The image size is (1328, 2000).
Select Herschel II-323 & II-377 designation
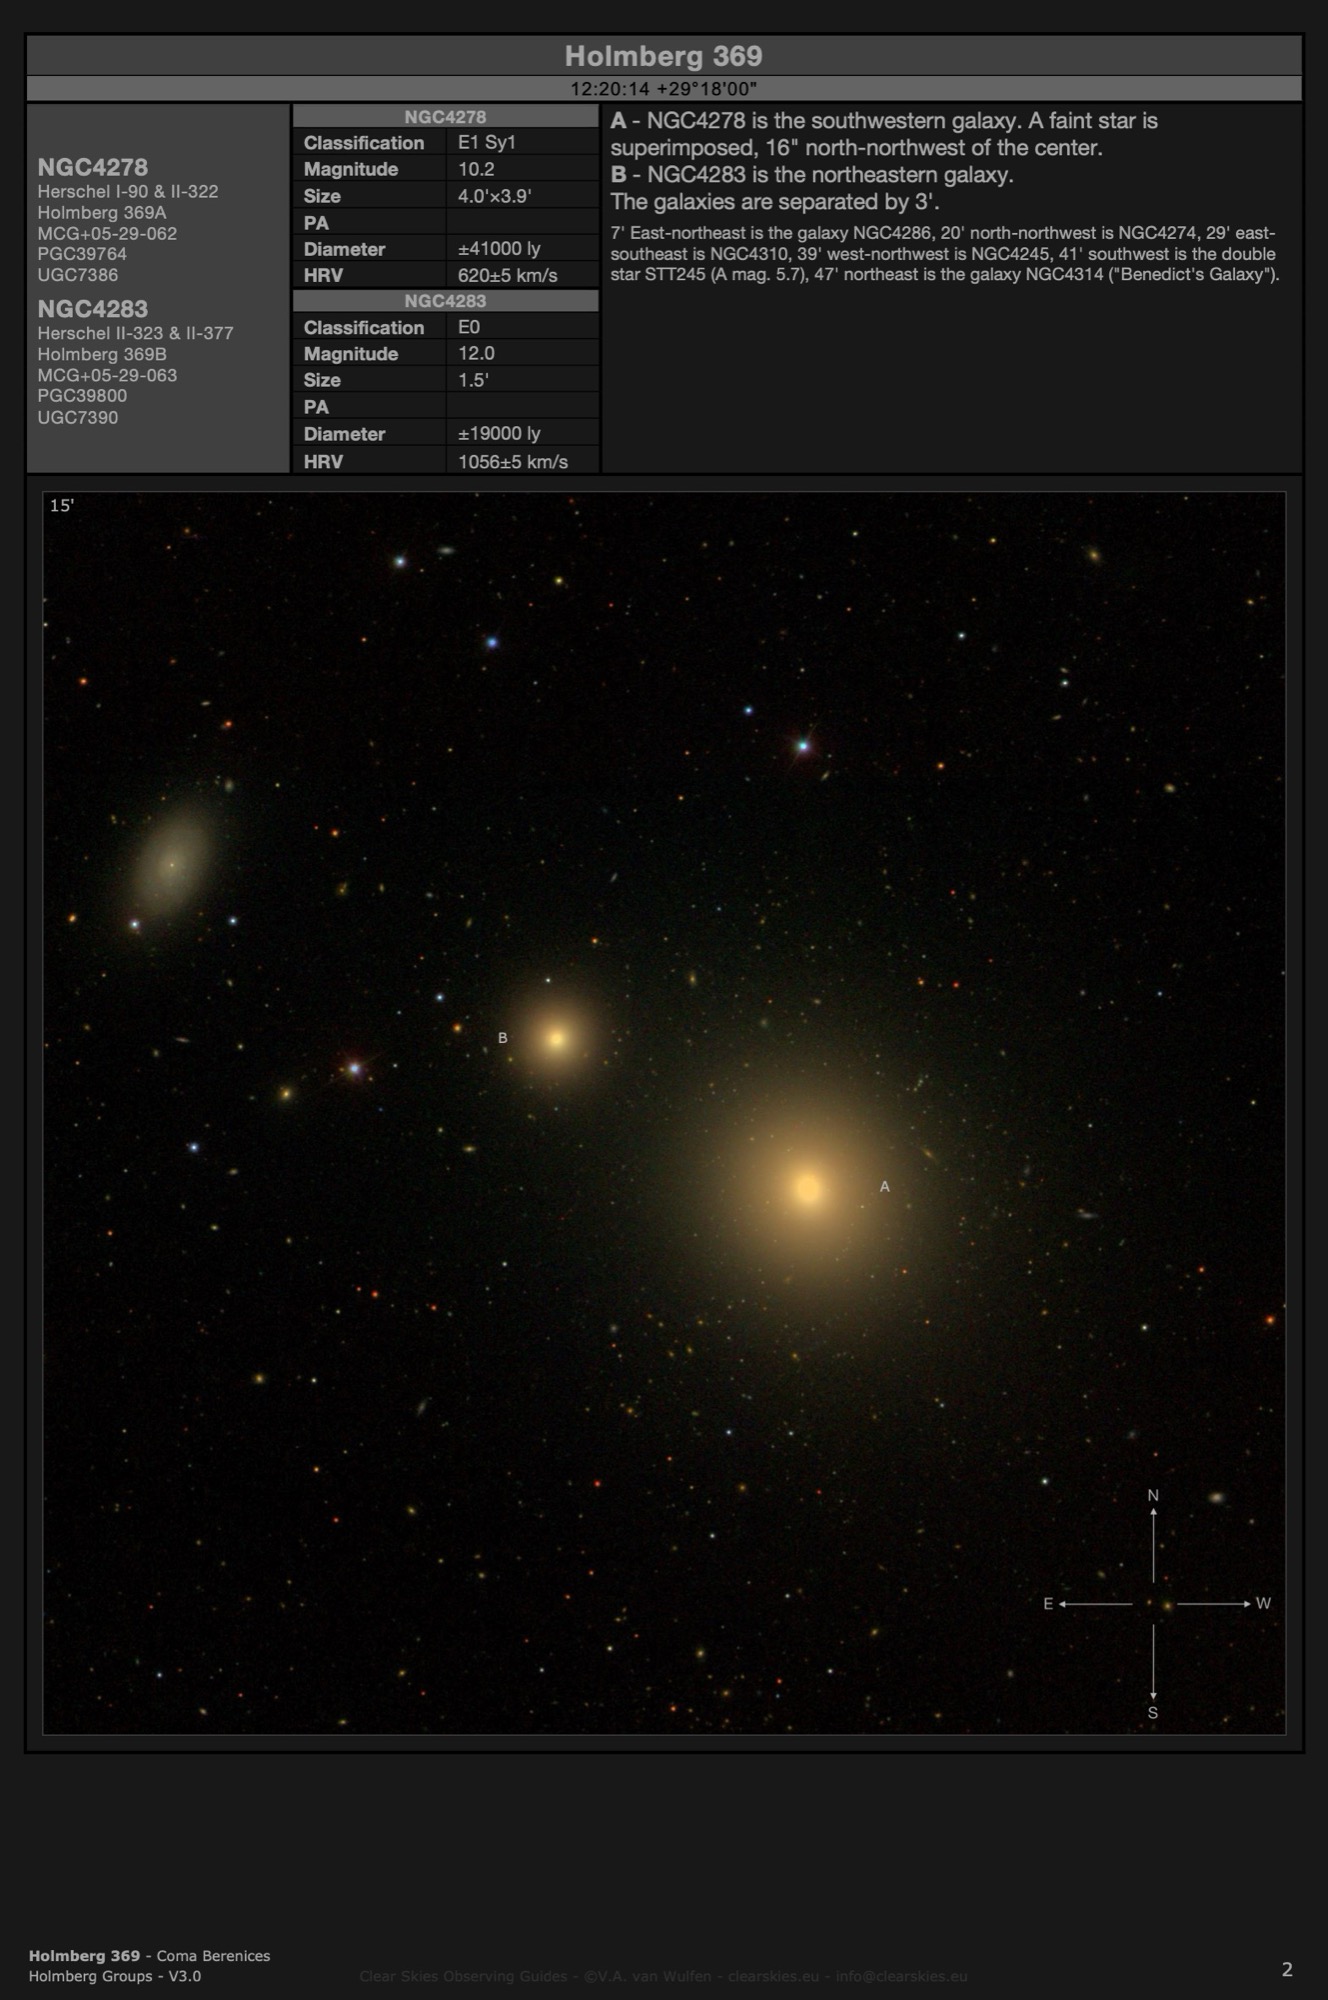point(135,333)
